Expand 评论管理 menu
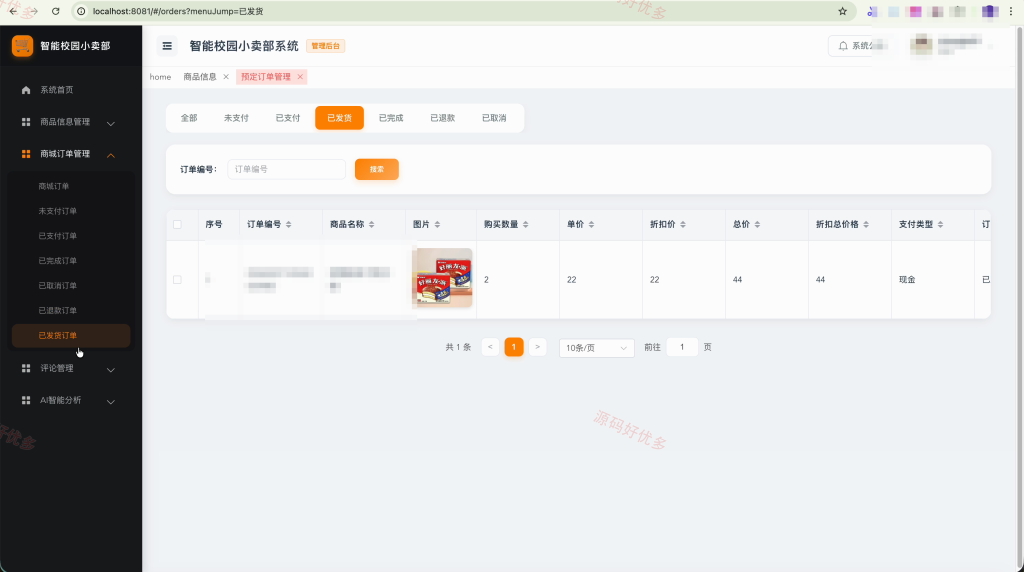This screenshot has height=572, width=1024. point(111,370)
